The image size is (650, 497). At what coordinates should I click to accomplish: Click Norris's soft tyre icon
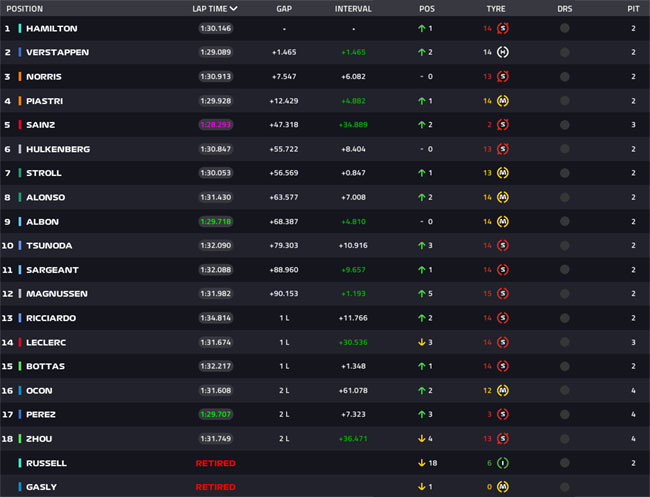pyautogui.click(x=503, y=76)
